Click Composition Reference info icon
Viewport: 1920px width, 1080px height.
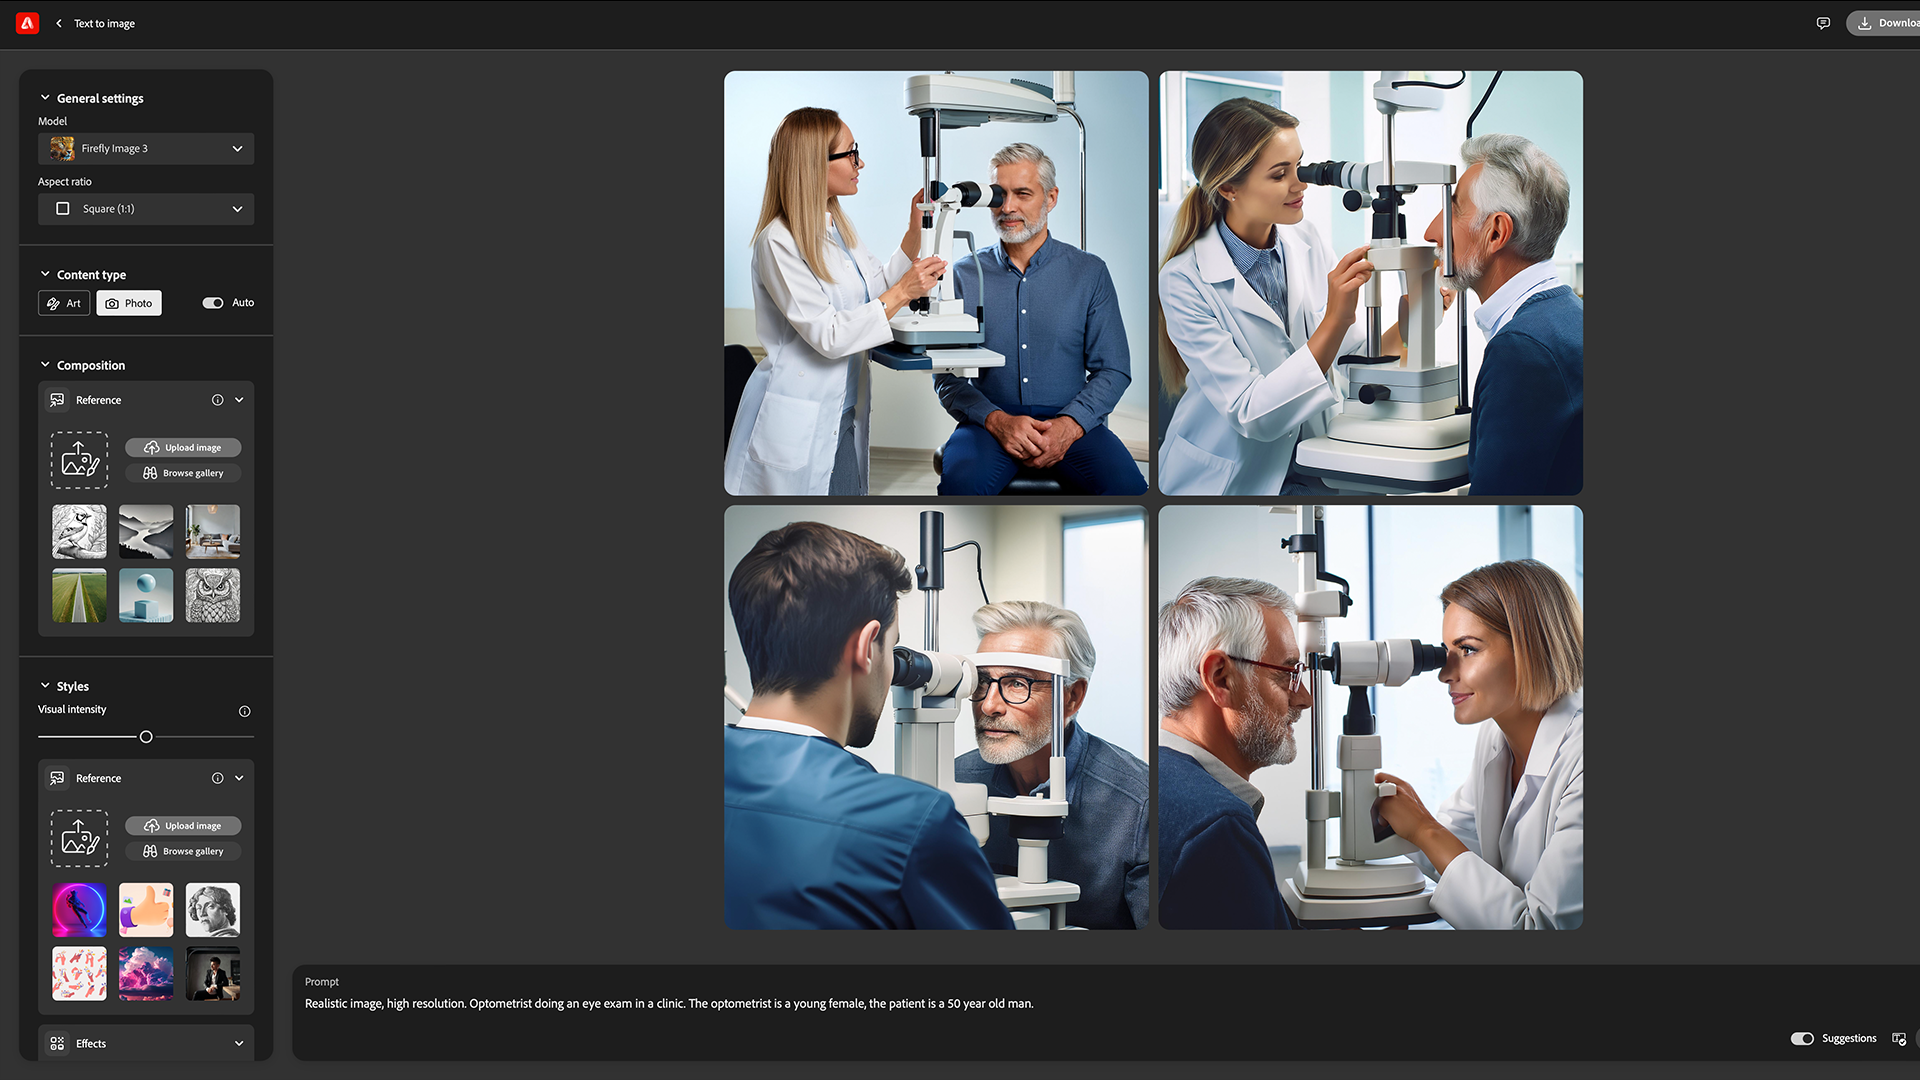(x=217, y=400)
